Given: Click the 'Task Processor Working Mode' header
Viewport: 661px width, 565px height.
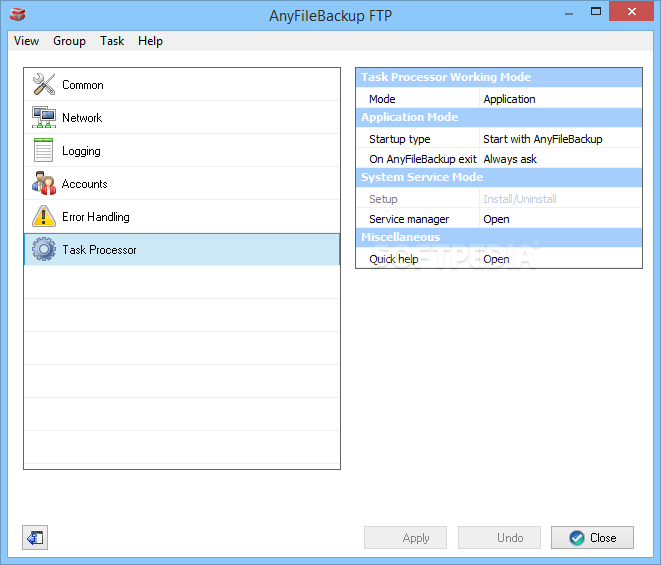Looking at the screenshot, I should 499,77.
